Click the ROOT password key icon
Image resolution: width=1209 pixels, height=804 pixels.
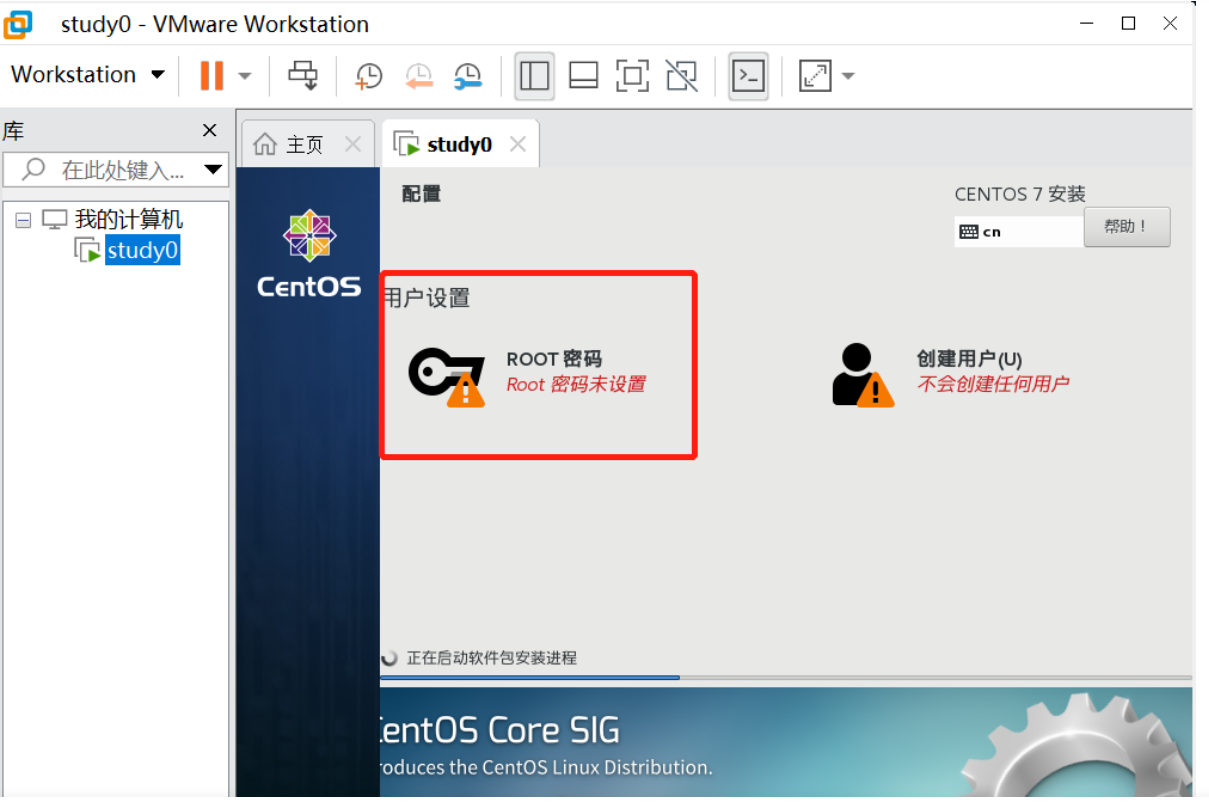coord(446,377)
